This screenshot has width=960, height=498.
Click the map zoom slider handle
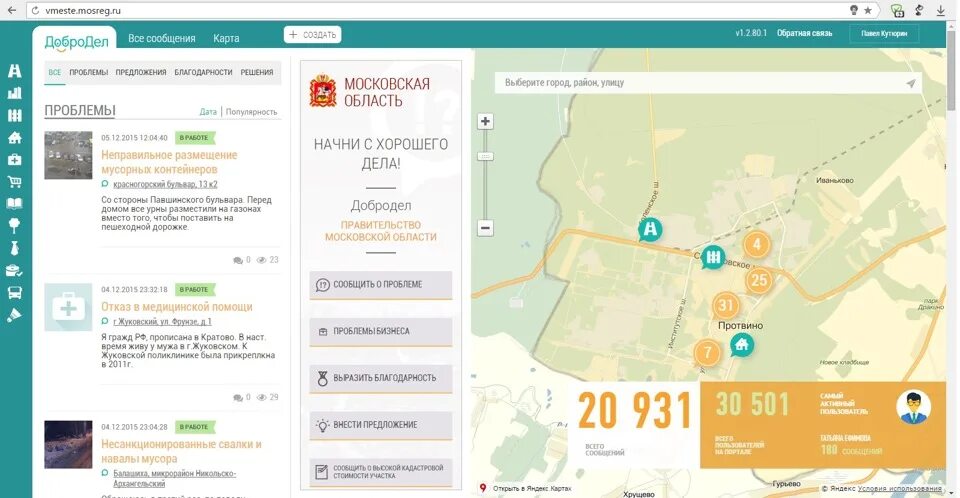coord(486,157)
